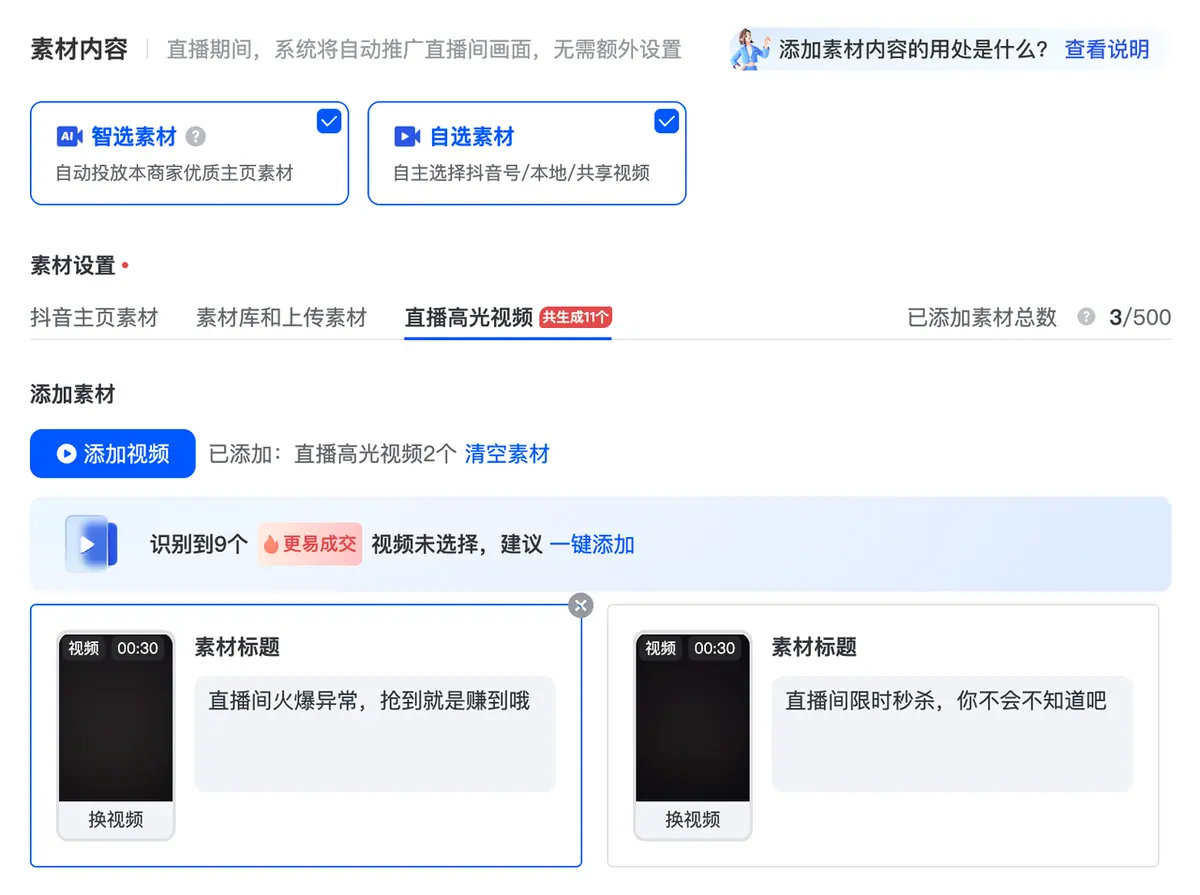Click the 共生成11个 red badge
The height and width of the screenshot is (895, 1200).
pyautogui.click(x=576, y=317)
